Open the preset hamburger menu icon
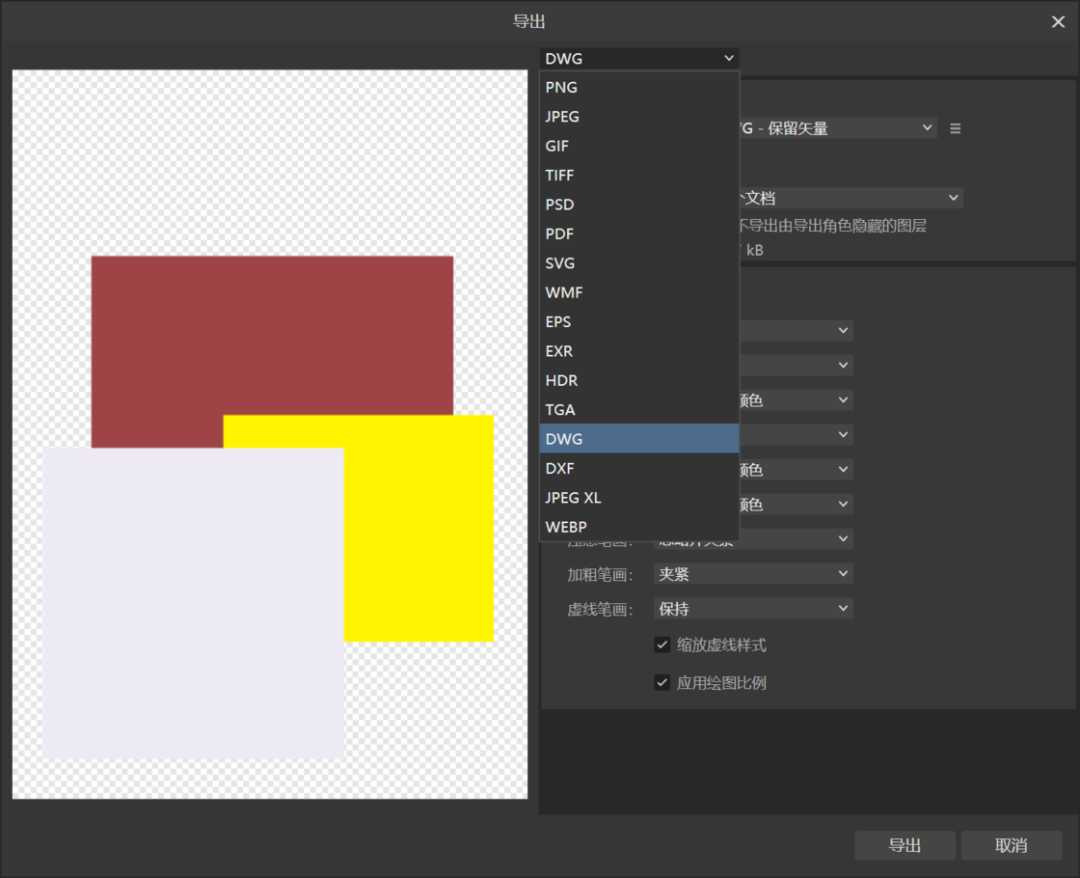This screenshot has width=1080, height=878. click(x=955, y=128)
